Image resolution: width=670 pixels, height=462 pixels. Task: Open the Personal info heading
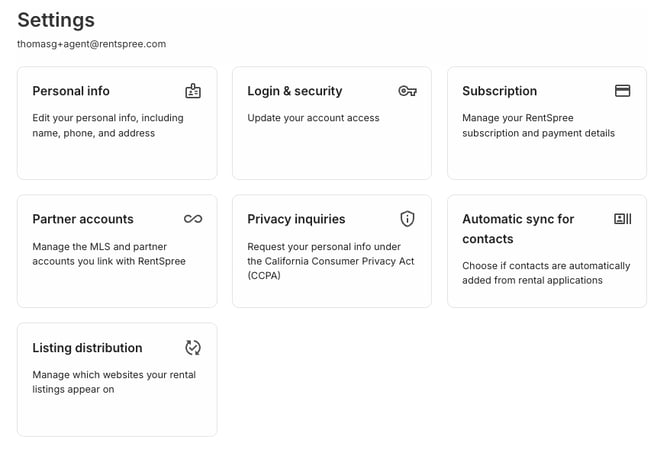71,91
